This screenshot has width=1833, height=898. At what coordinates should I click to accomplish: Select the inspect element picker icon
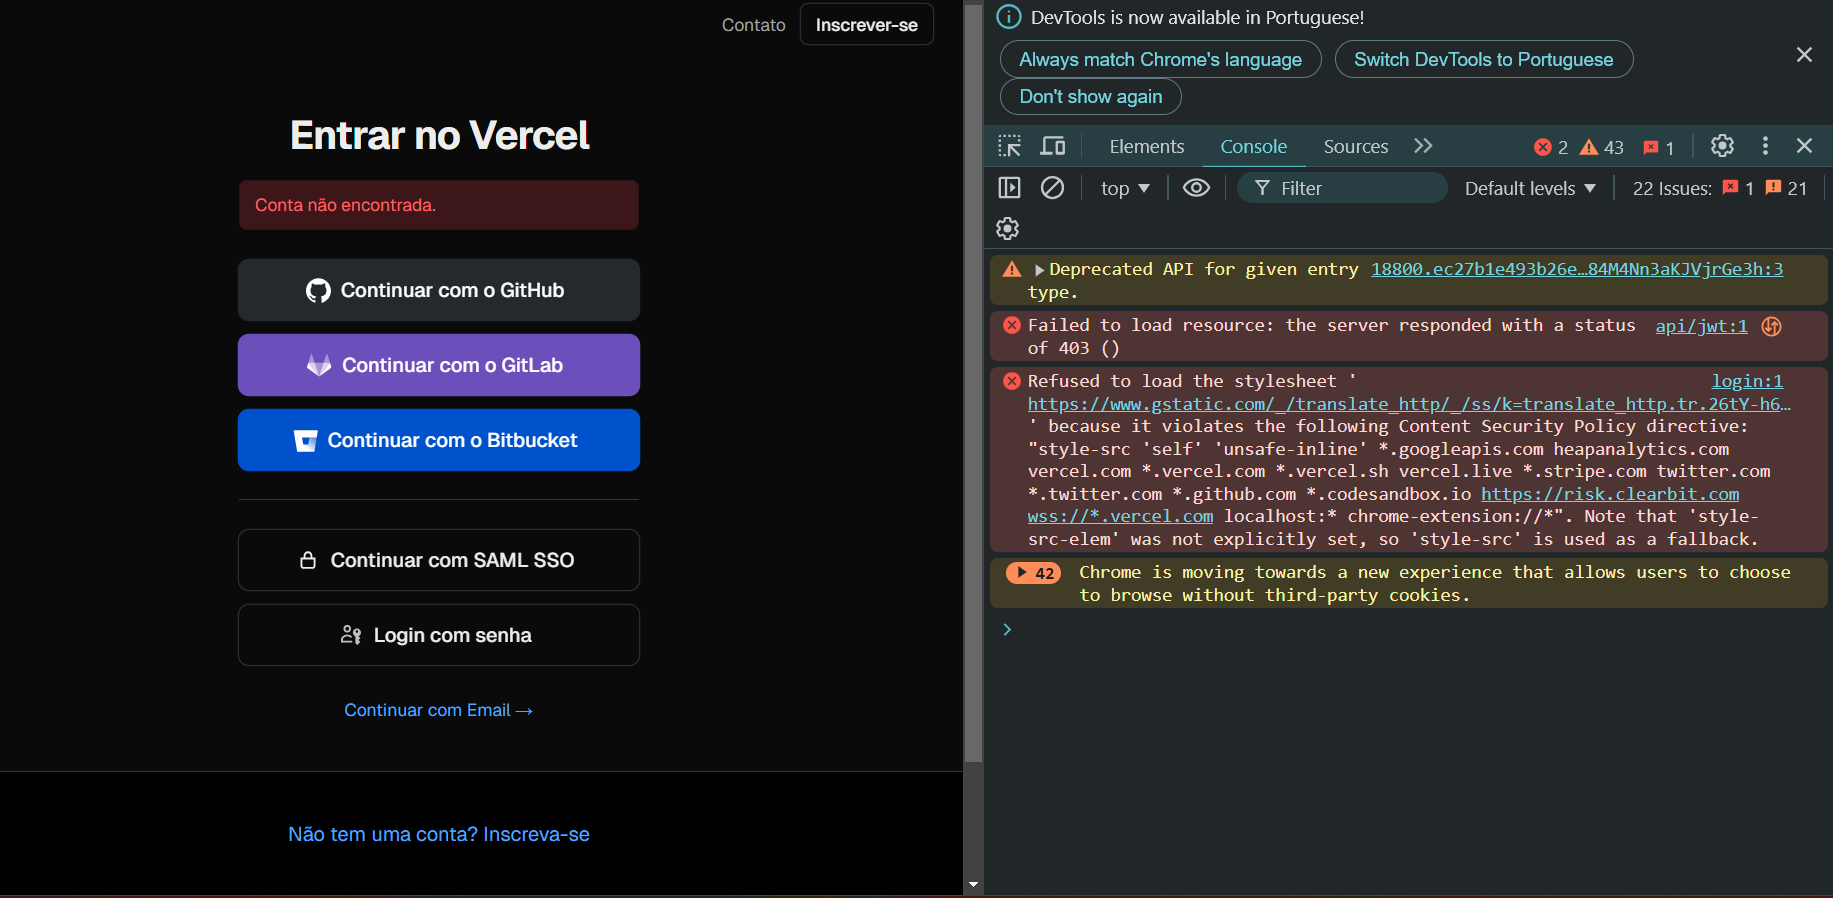click(1010, 146)
